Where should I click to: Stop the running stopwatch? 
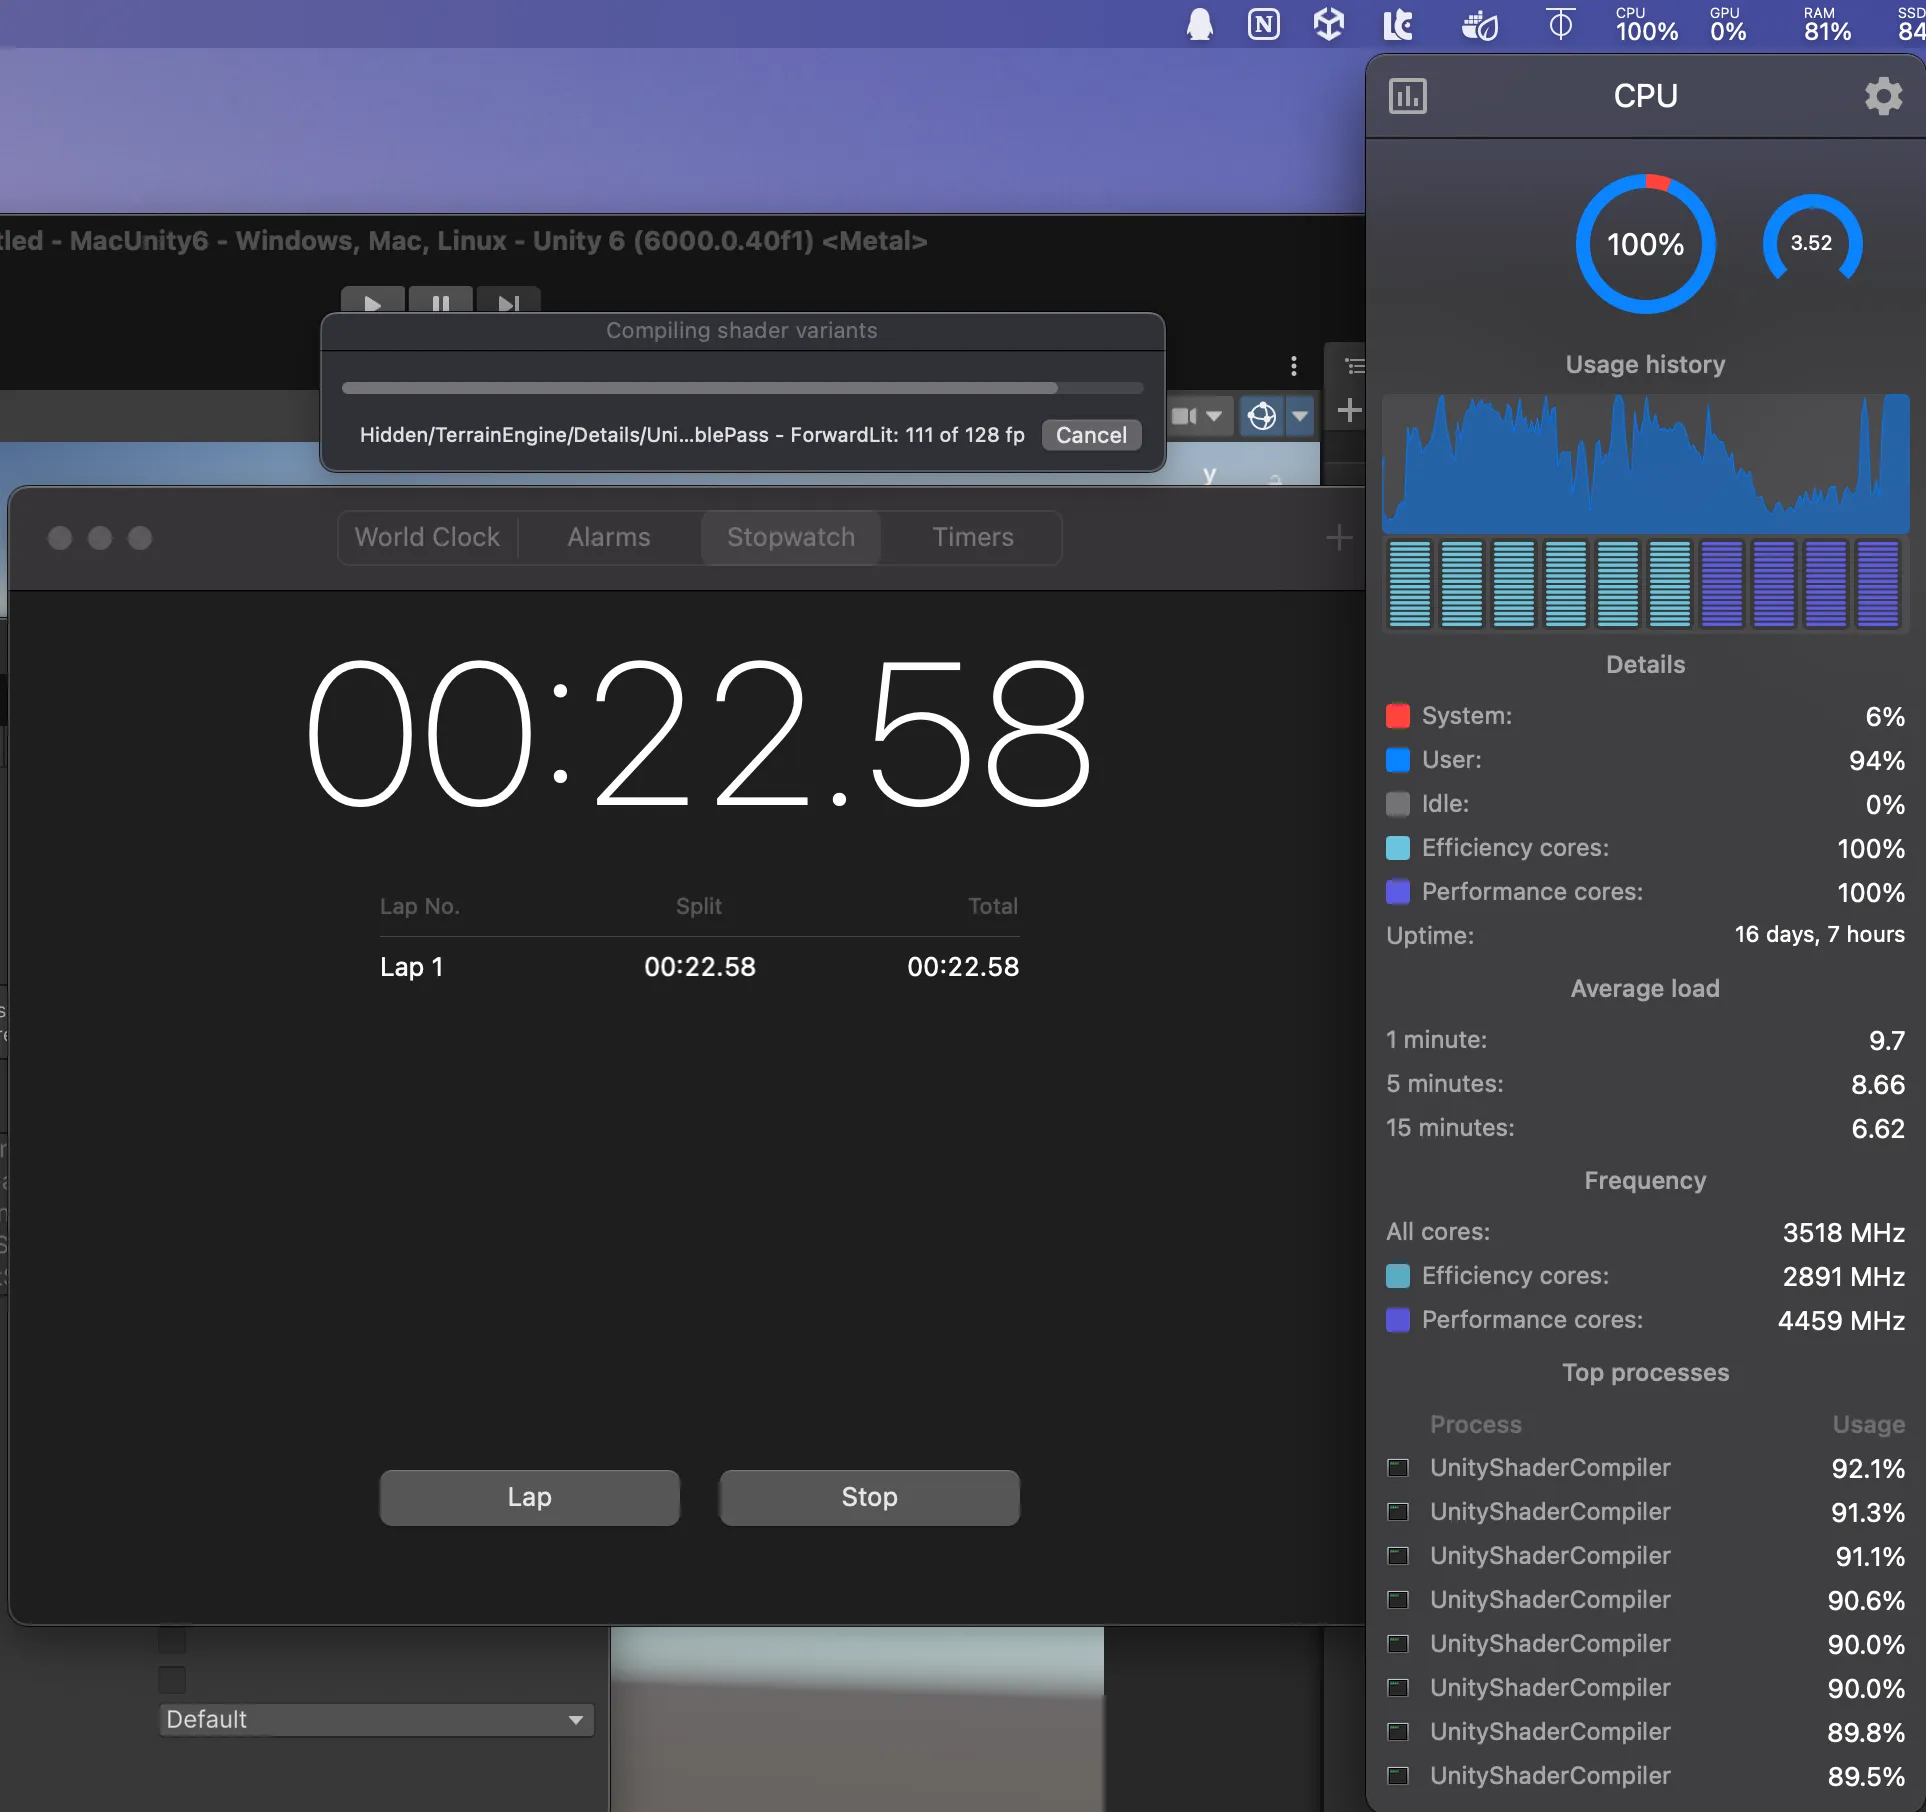tap(869, 1496)
